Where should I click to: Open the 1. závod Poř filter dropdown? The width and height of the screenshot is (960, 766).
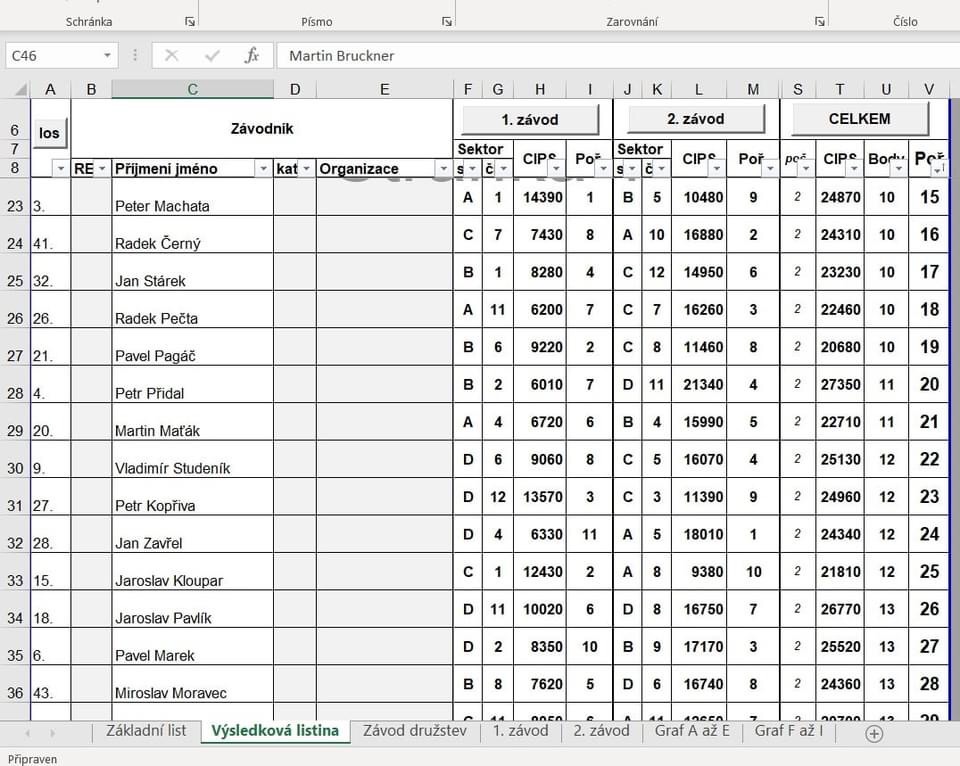click(604, 168)
